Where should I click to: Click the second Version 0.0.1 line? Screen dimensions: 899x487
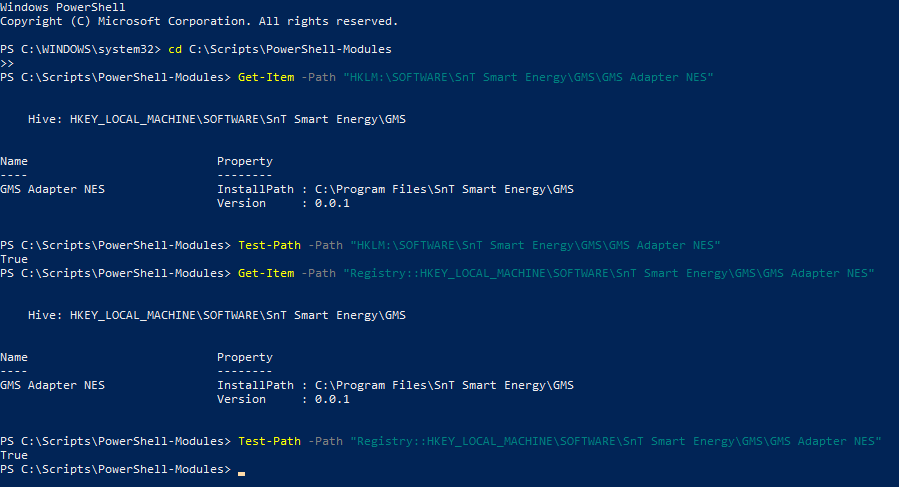click(x=283, y=399)
